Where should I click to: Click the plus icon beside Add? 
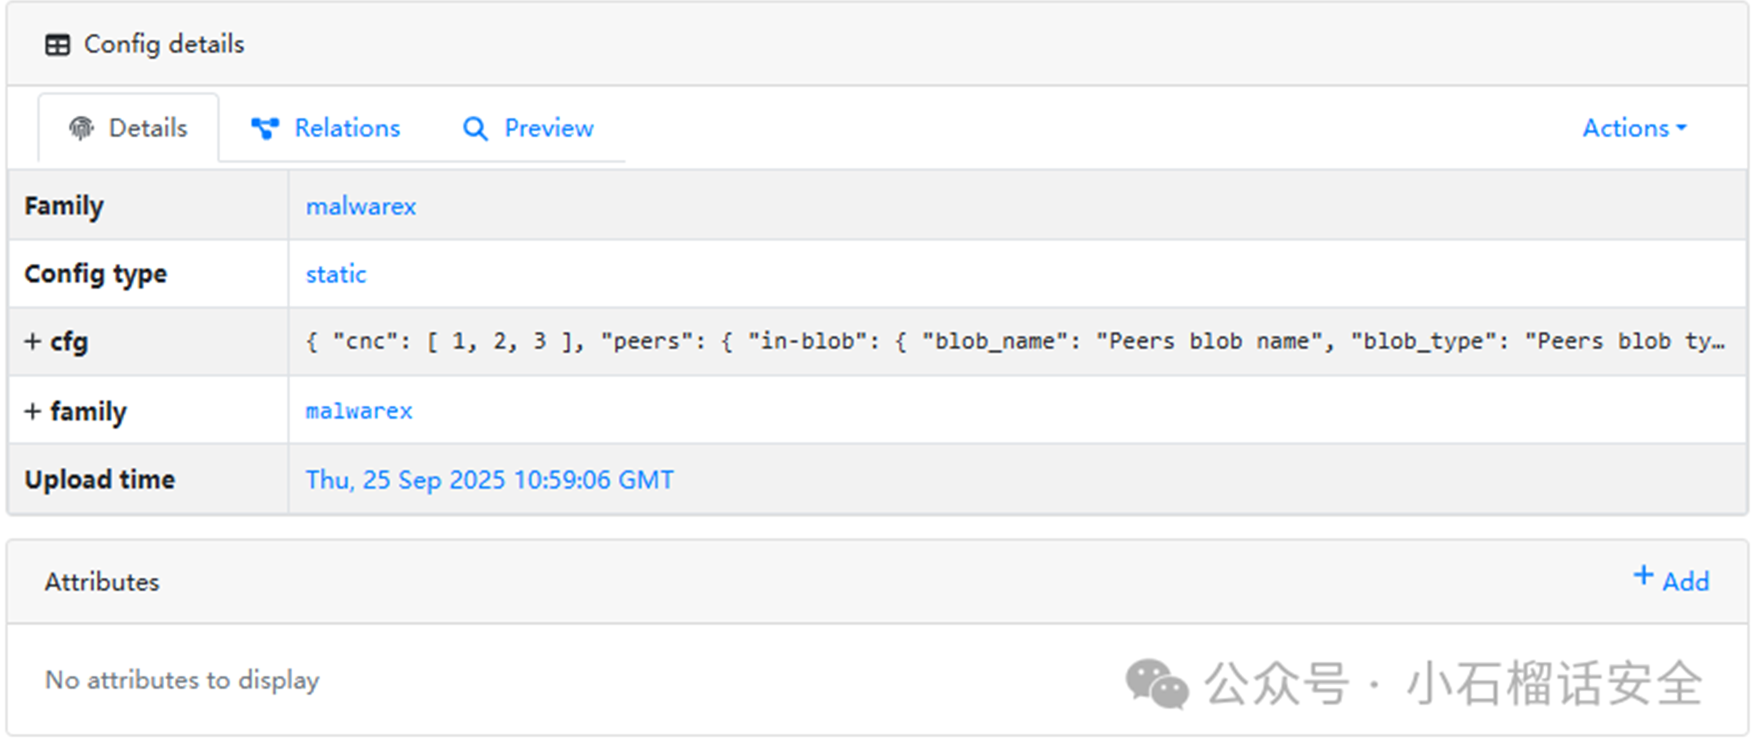click(1642, 576)
